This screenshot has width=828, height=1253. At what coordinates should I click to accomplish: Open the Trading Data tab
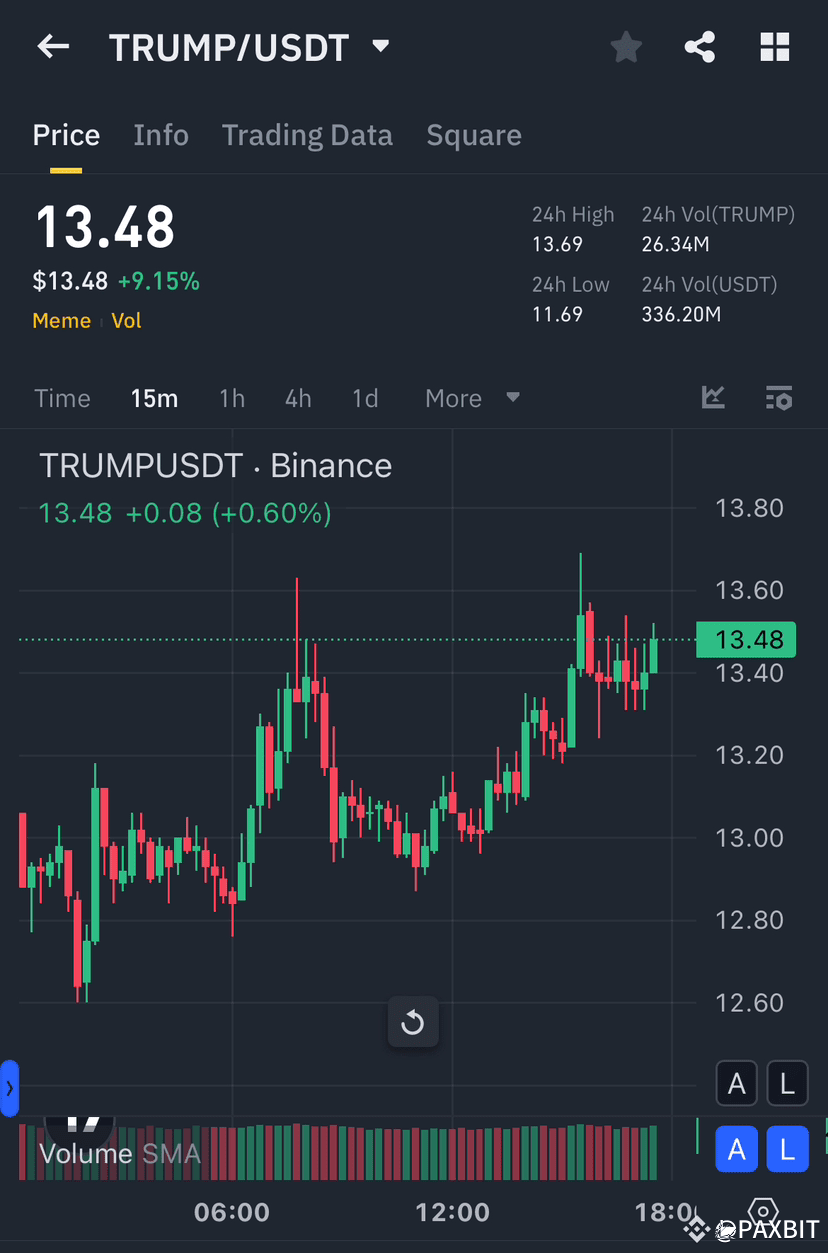pos(307,135)
